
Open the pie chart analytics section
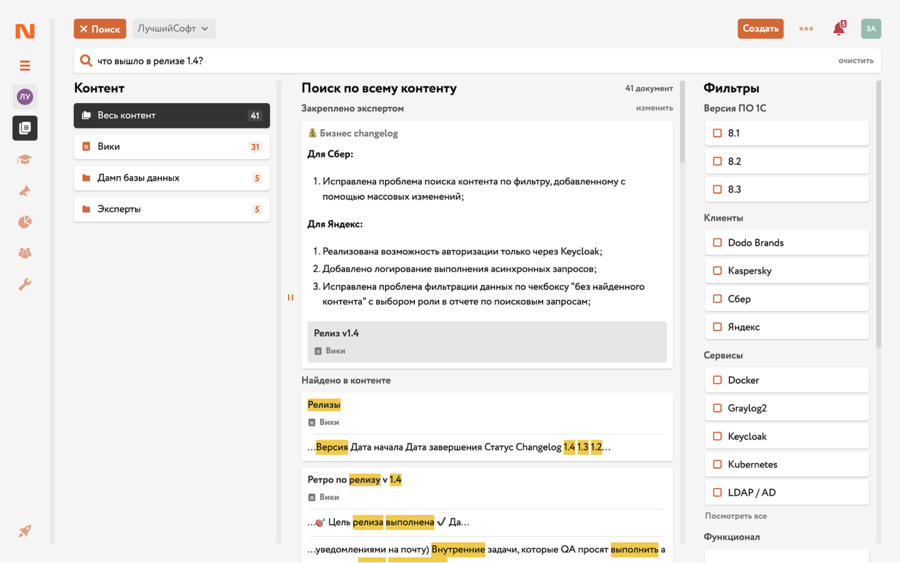click(x=25, y=222)
